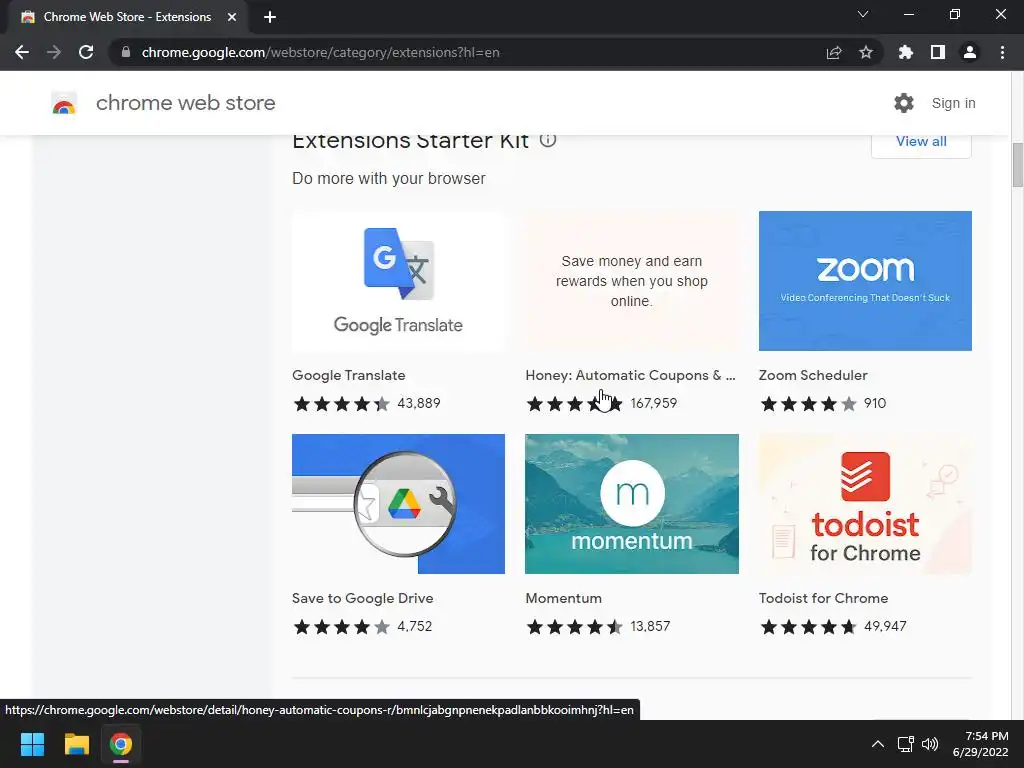
Task: Click the Zoom Scheduler title
Action: tap(813, 376)
